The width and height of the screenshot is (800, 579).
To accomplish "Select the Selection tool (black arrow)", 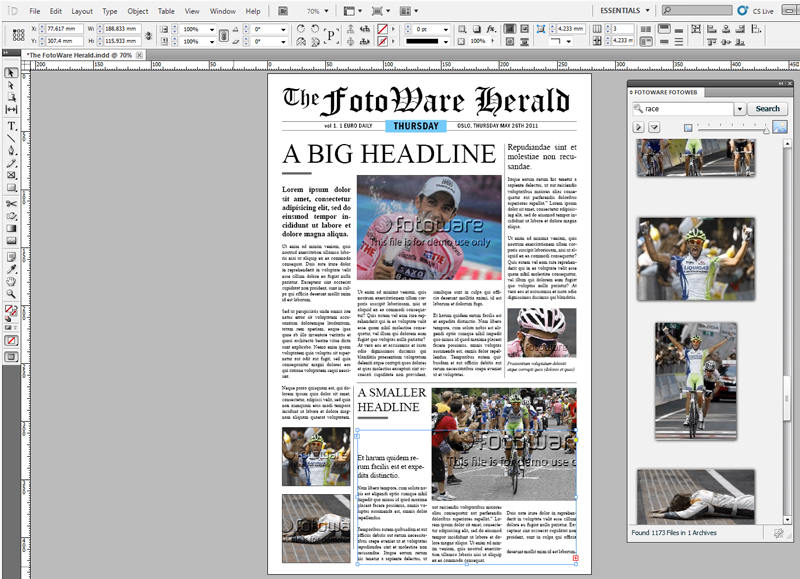I will tap(11, 73).
